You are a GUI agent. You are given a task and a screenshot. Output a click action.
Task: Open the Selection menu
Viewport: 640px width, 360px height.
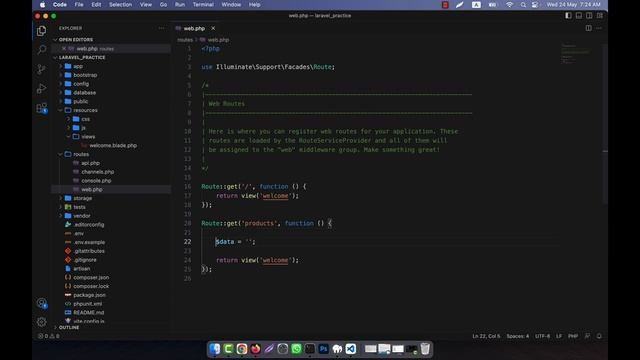(x=120, y=5)
